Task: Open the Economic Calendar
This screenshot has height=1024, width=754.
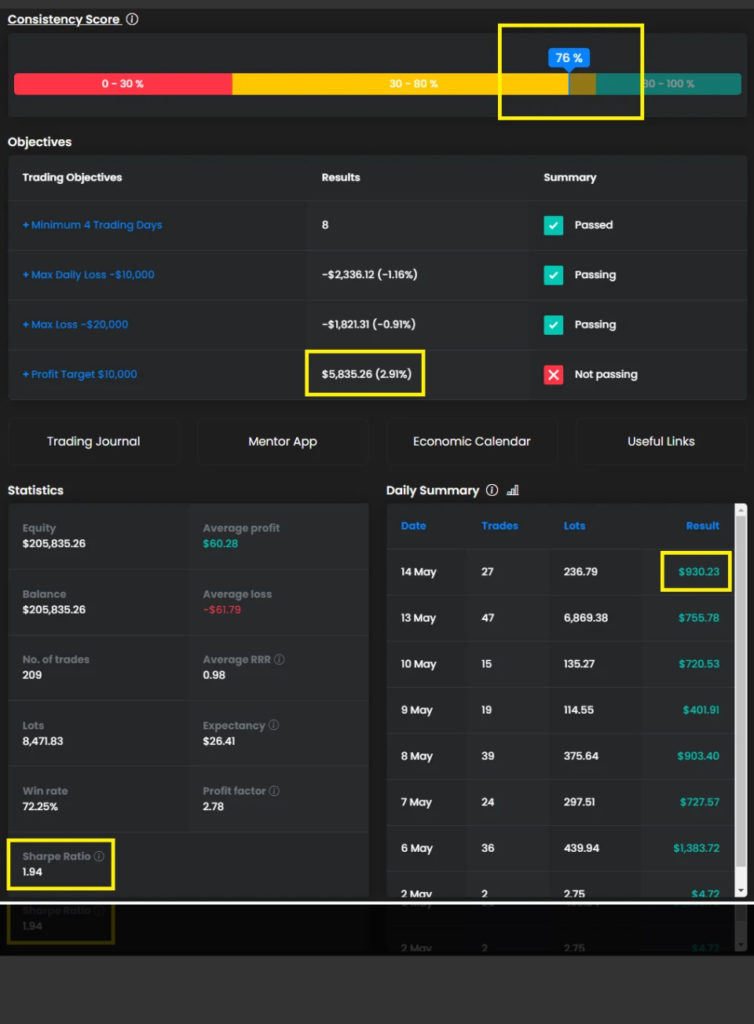Action: point(471,441)
